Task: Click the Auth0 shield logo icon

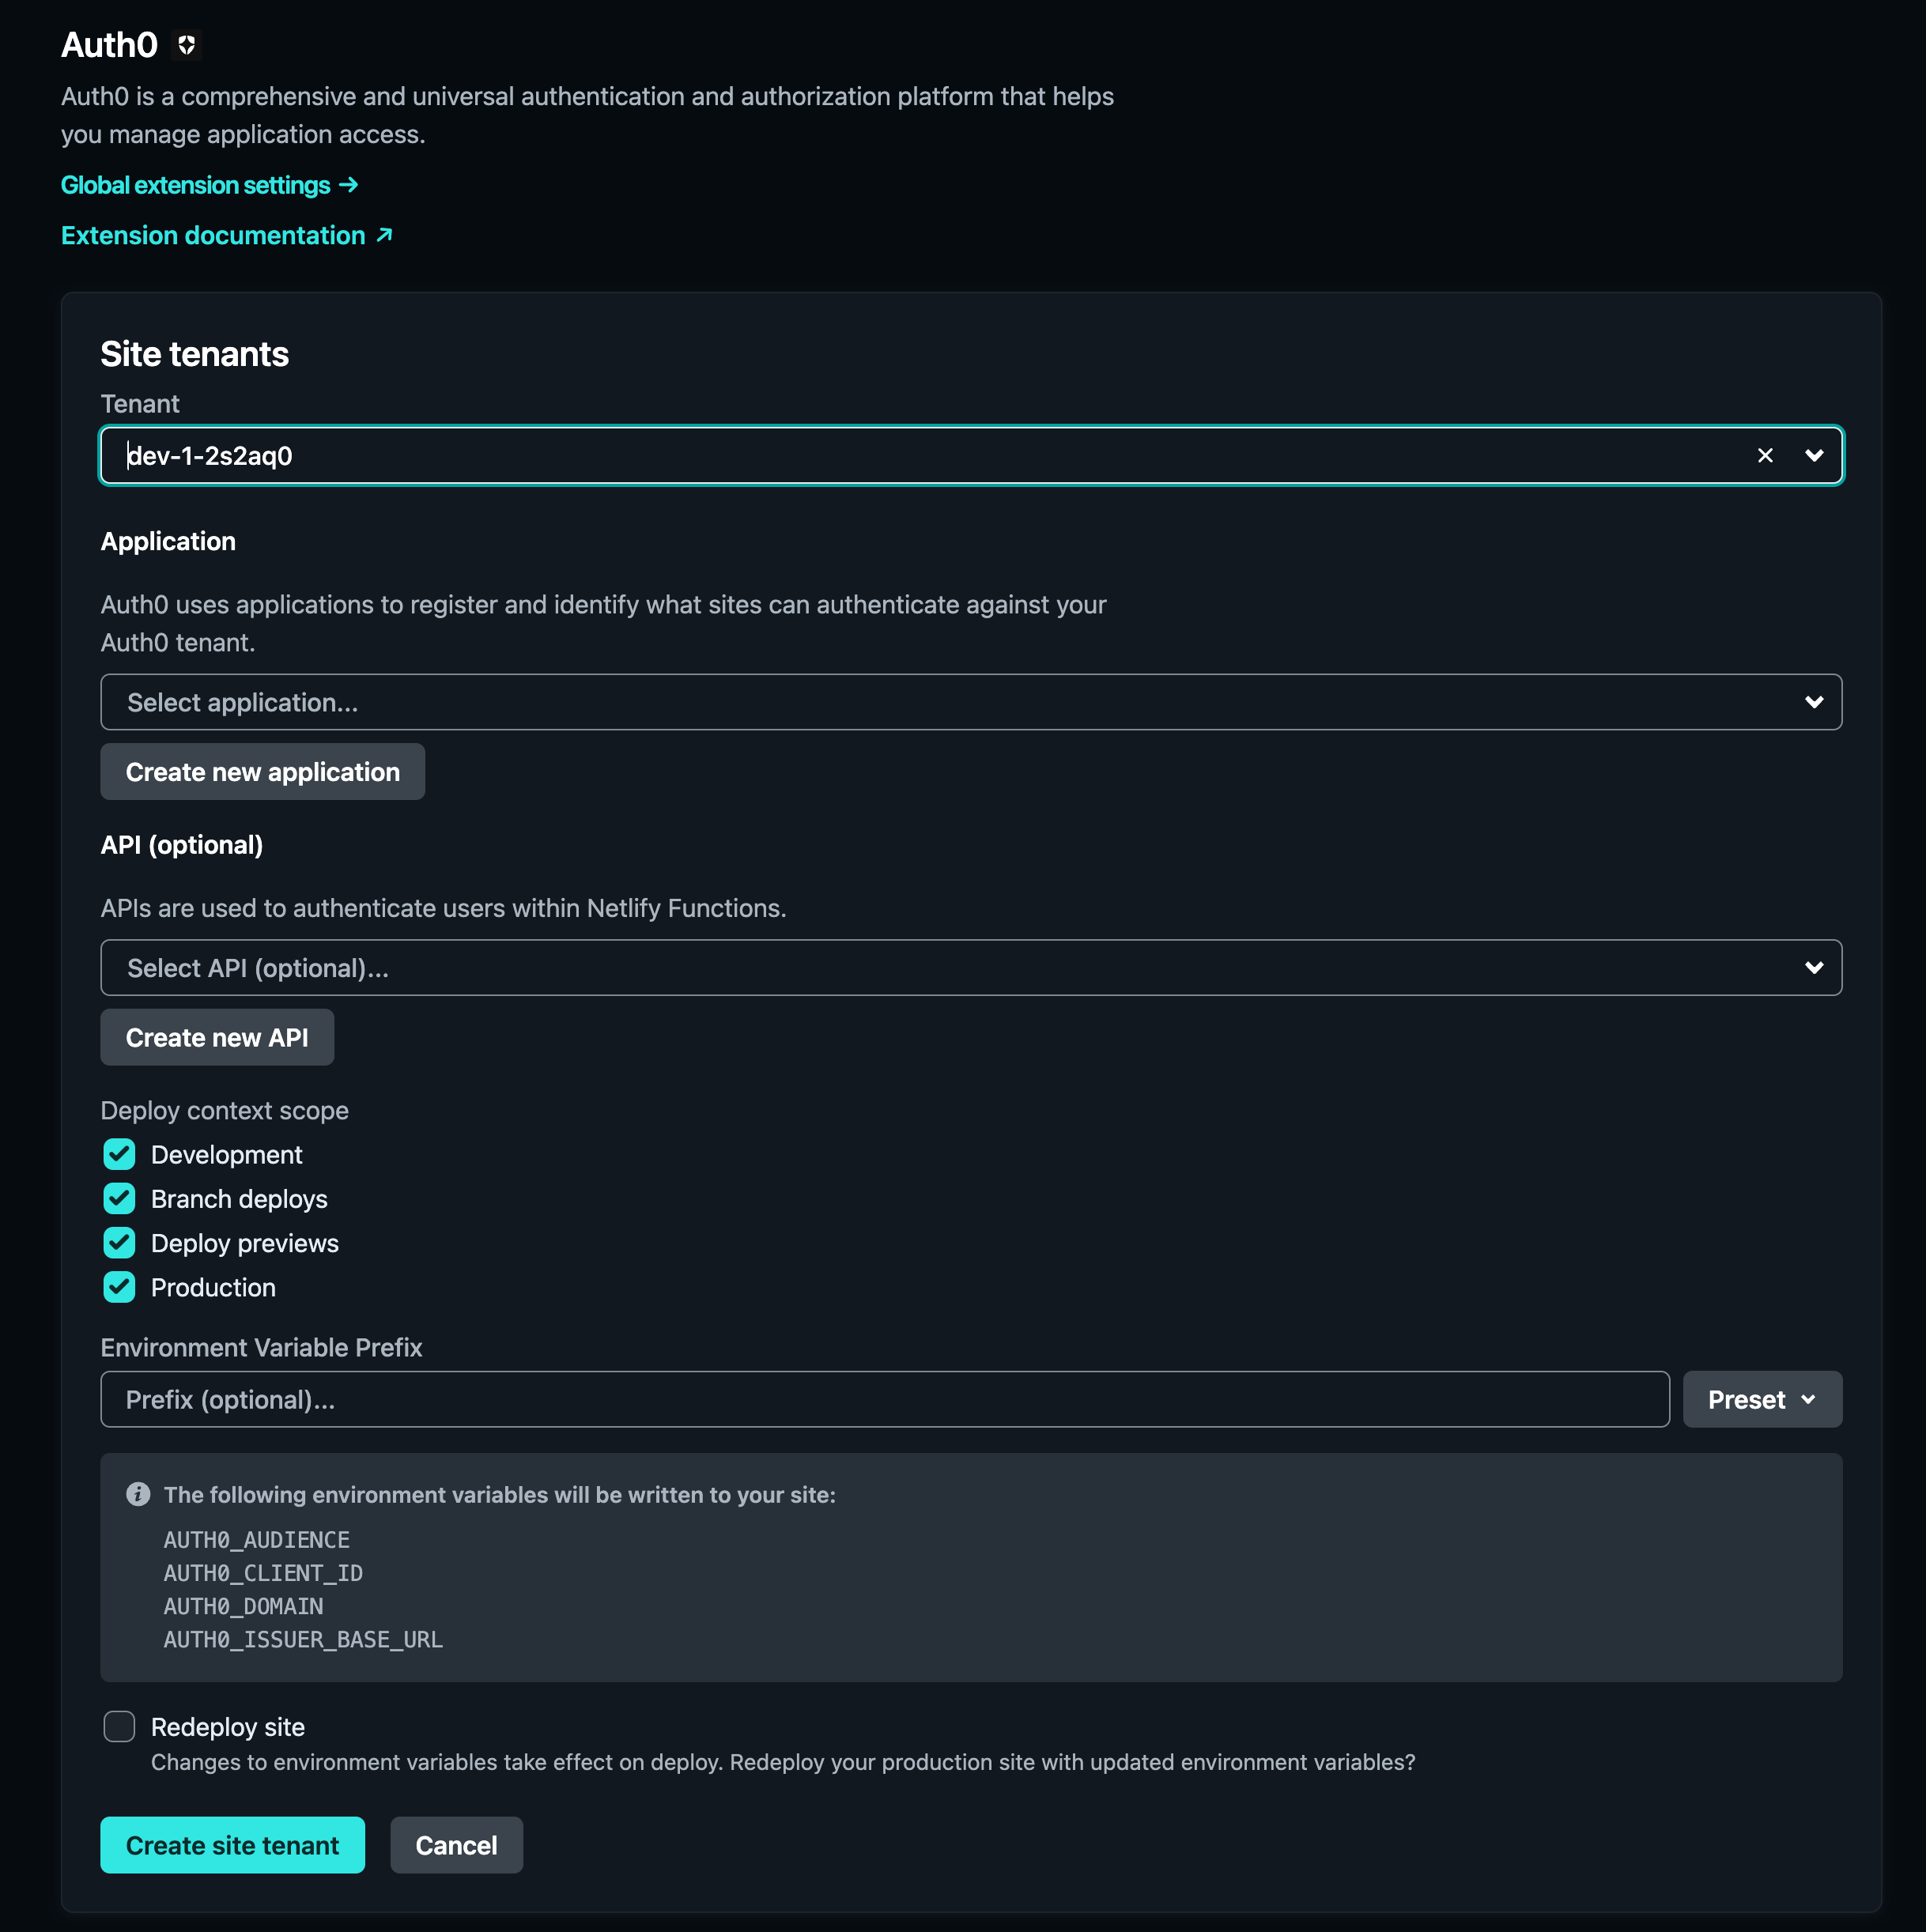Action: pos(186,45)
